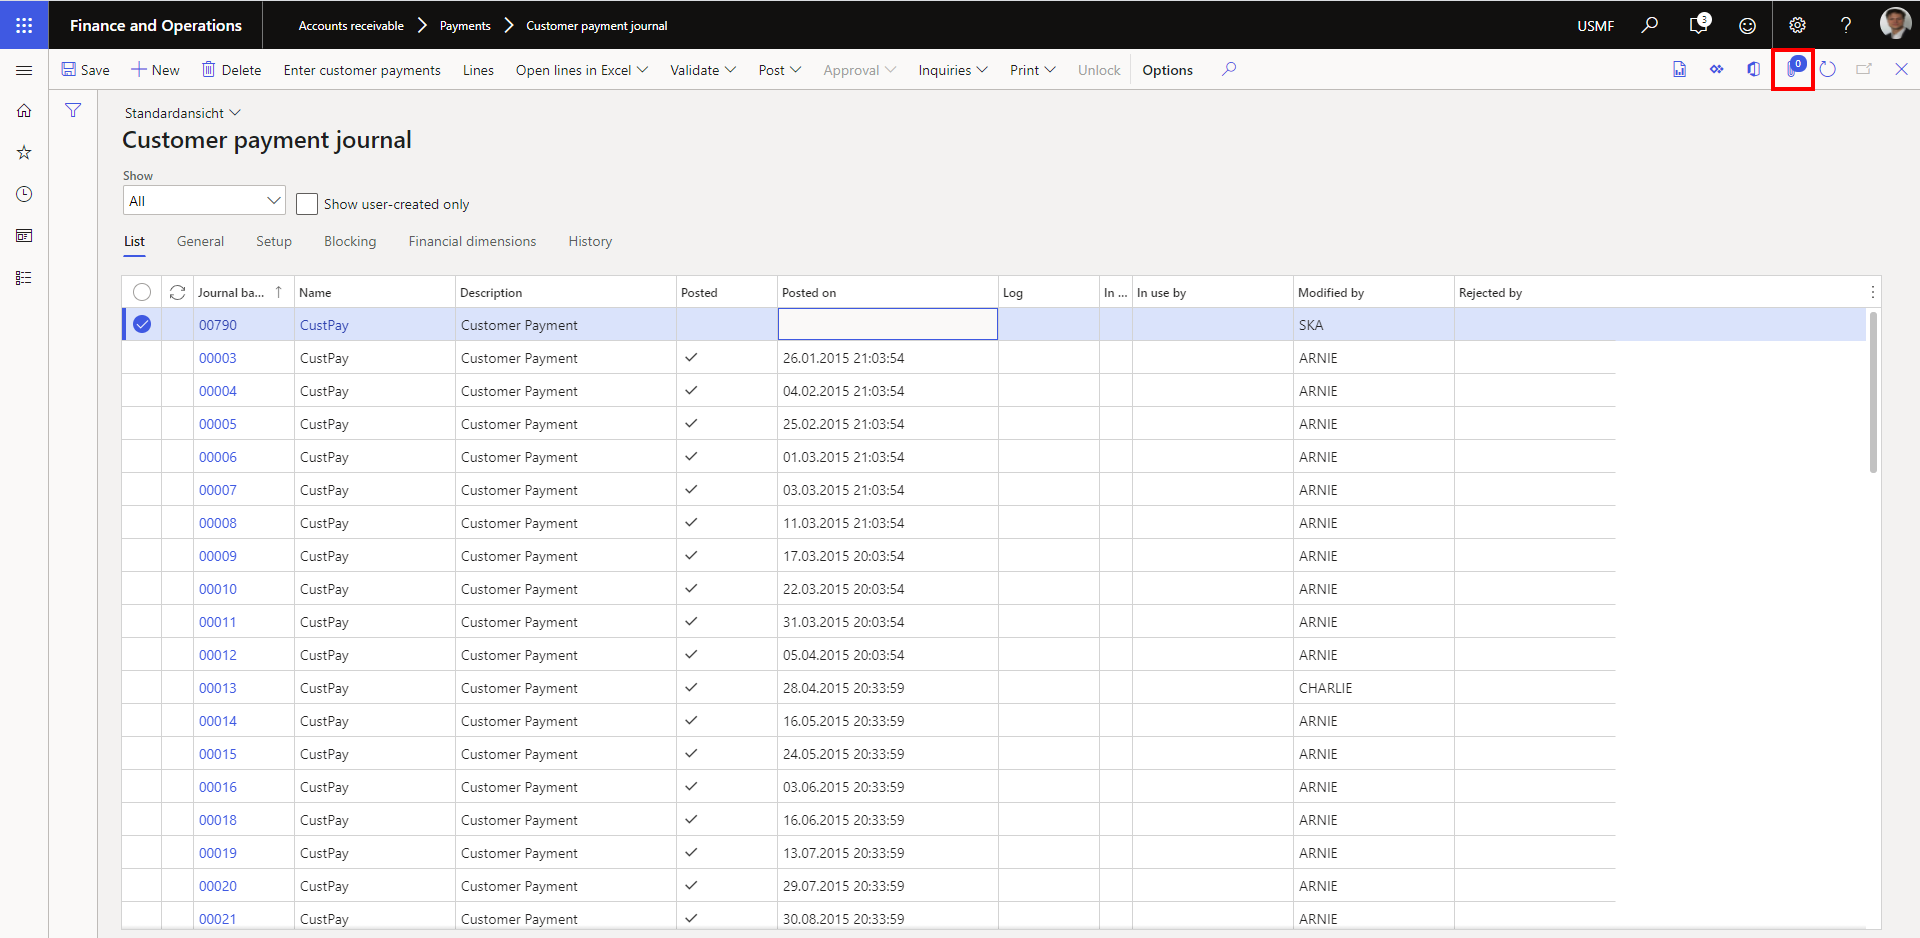Toggle Show user-created only checkbox

coord(307,204)
